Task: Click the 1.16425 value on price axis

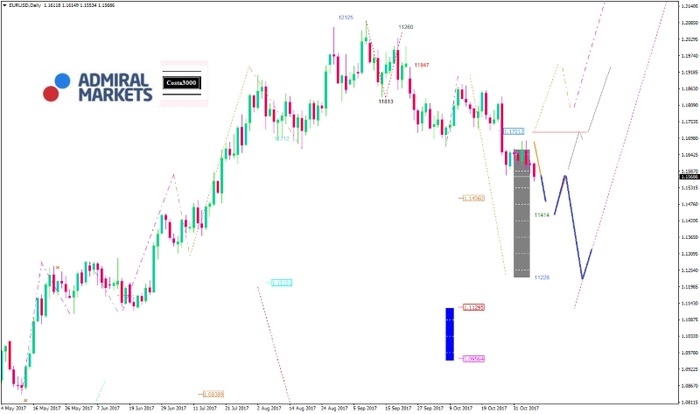Action: 690,155
